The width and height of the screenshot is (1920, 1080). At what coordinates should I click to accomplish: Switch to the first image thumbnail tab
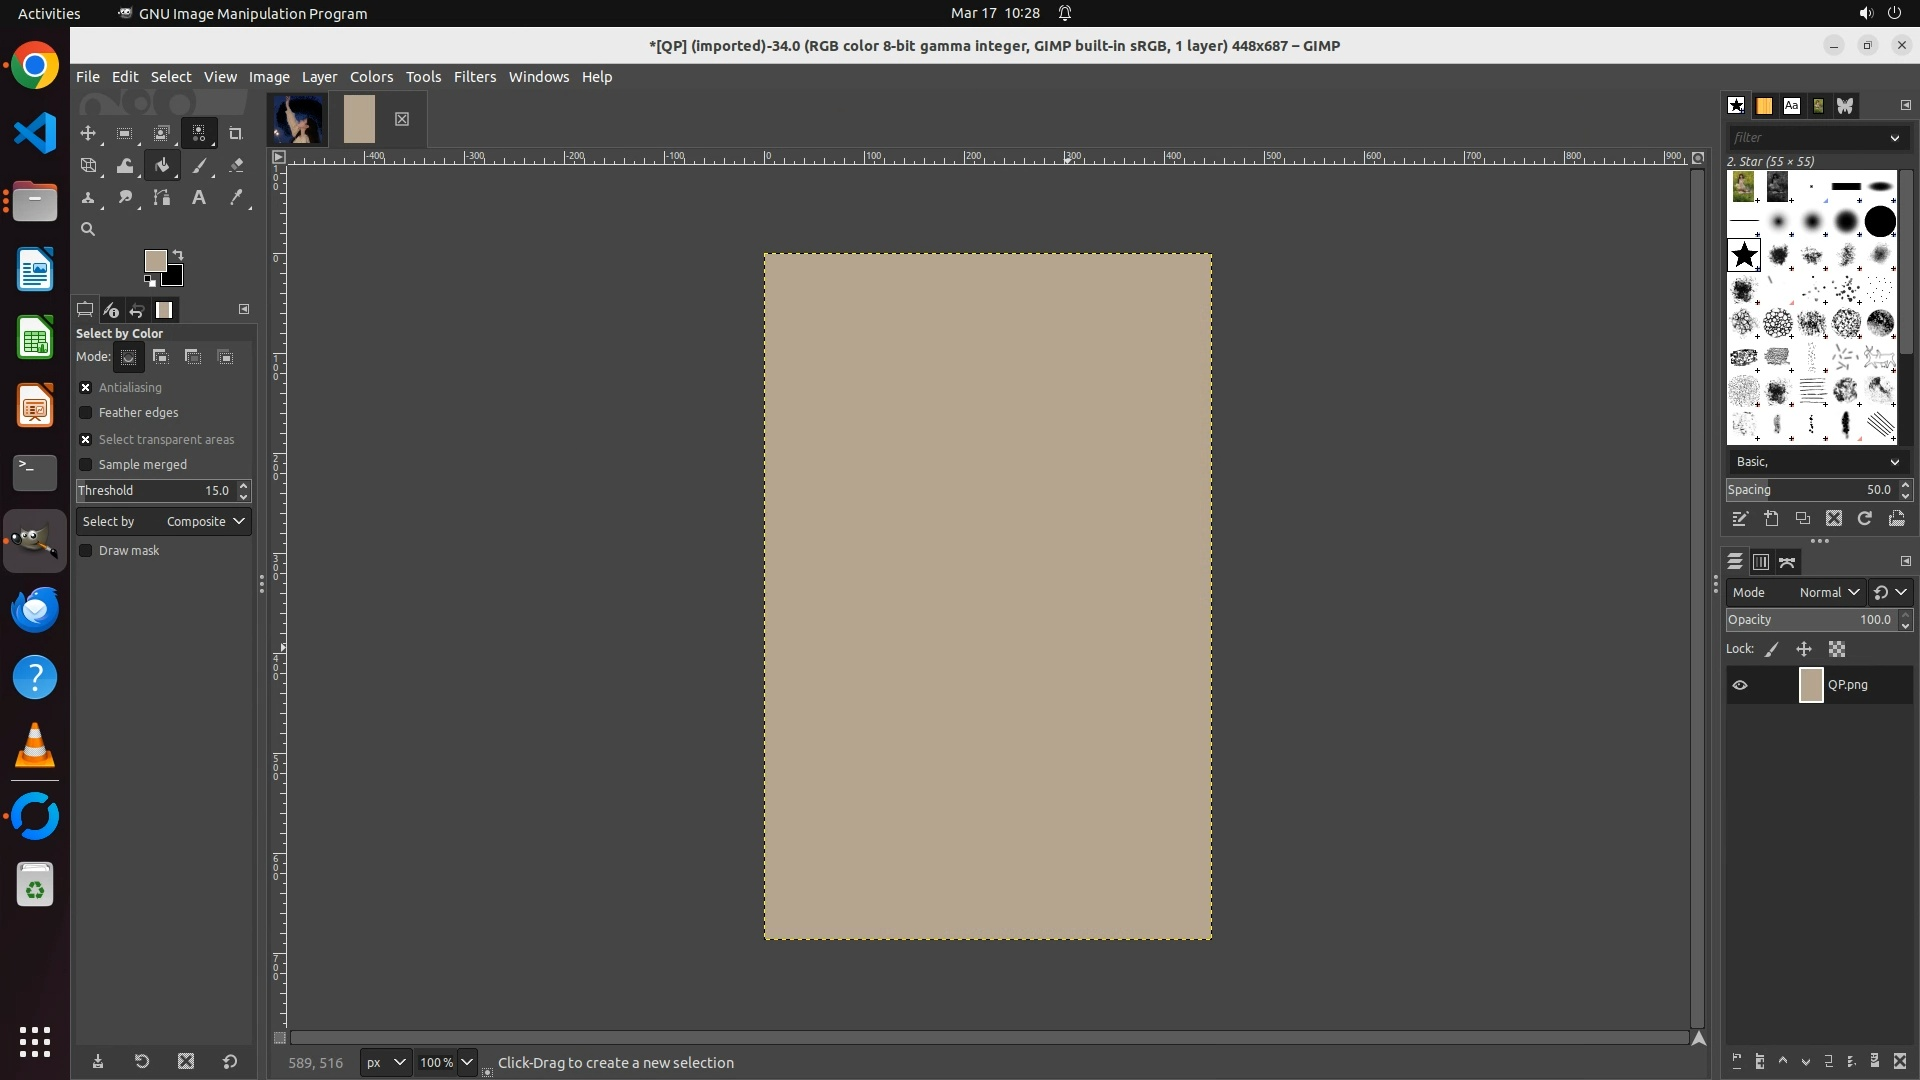point(298,119)
